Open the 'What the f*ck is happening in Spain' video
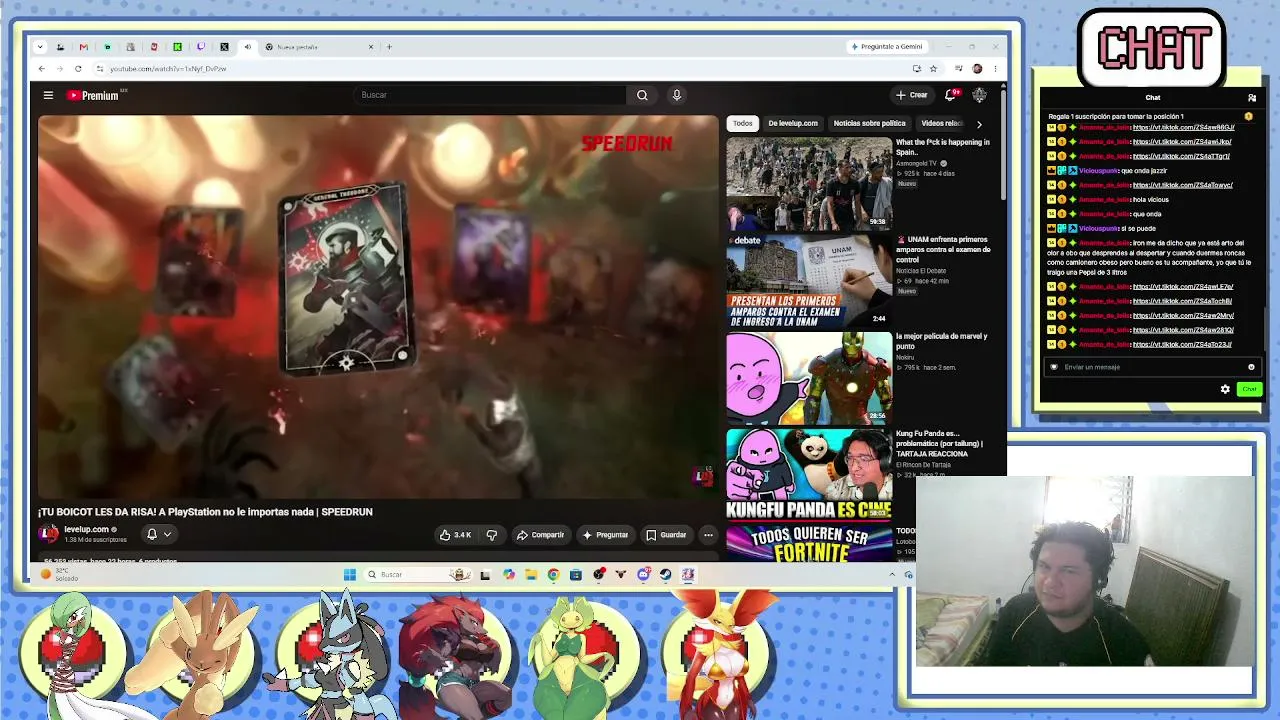Image resolution: width=1280 pixels, height=720 pixels. pos(809,183)
